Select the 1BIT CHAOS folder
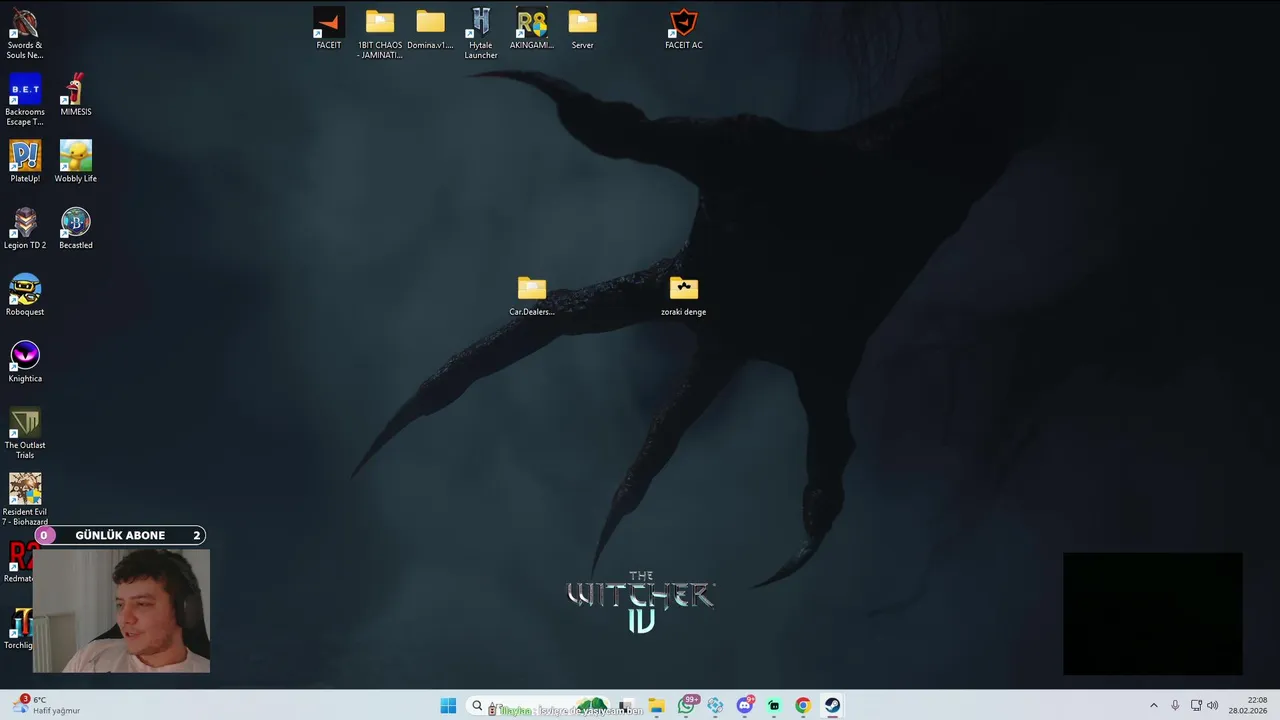Screen dimensions: 1280x720 click(x=380, y=34)
